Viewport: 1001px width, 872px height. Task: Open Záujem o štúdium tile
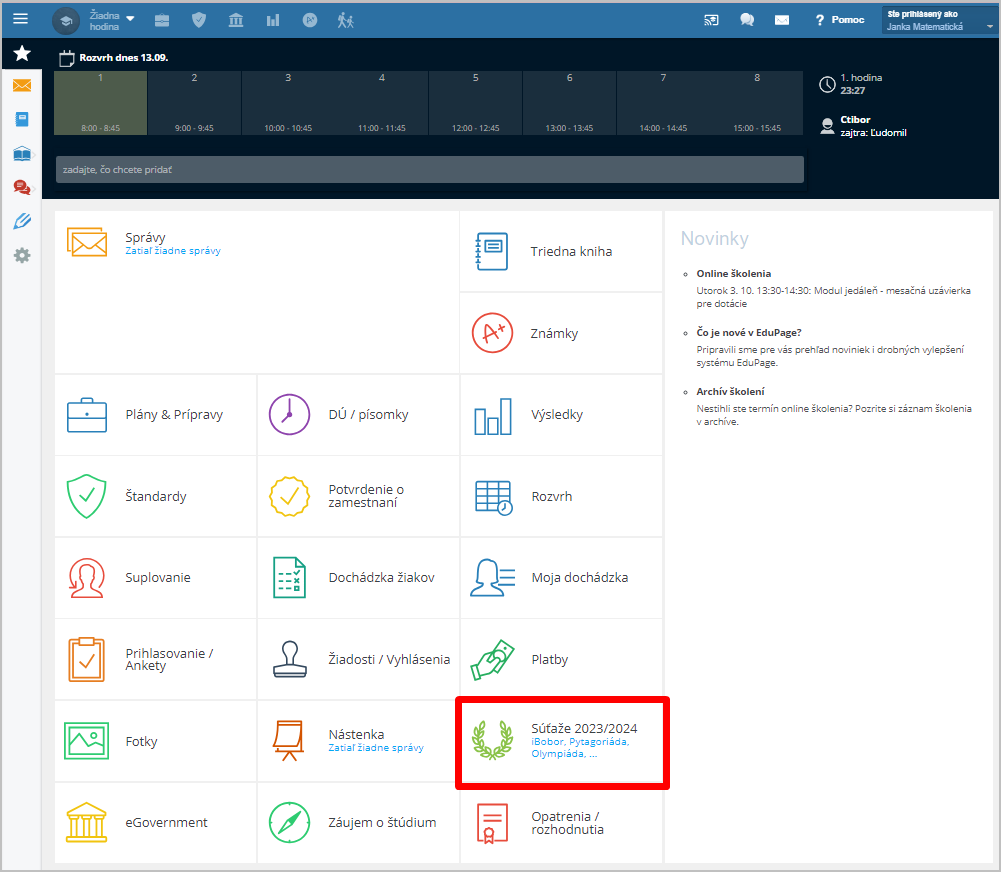pos(358,823)
